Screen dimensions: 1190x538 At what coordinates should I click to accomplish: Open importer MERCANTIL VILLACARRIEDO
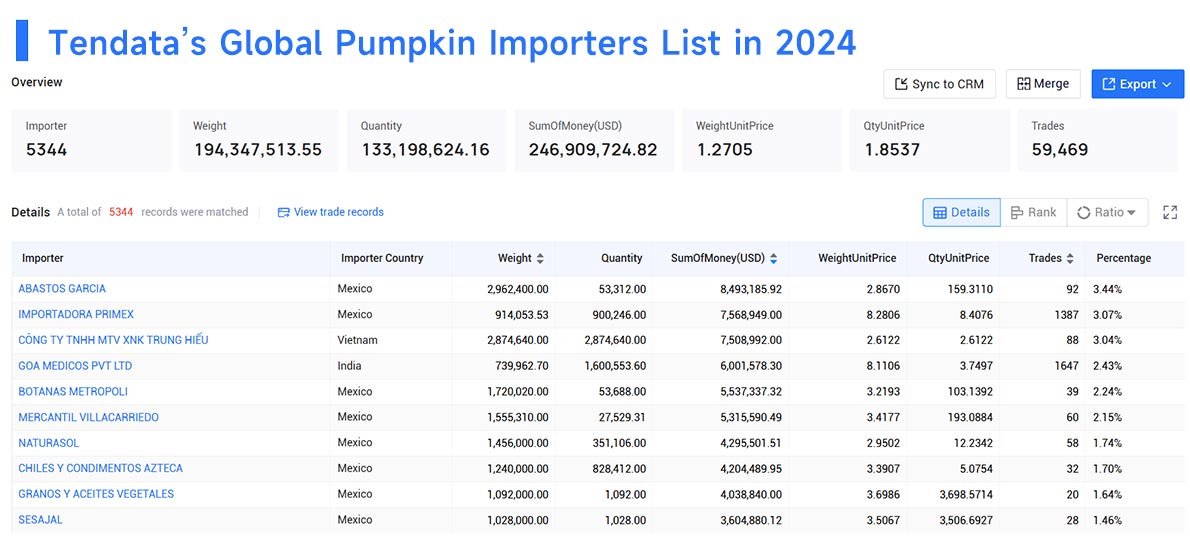pos(89,417)
